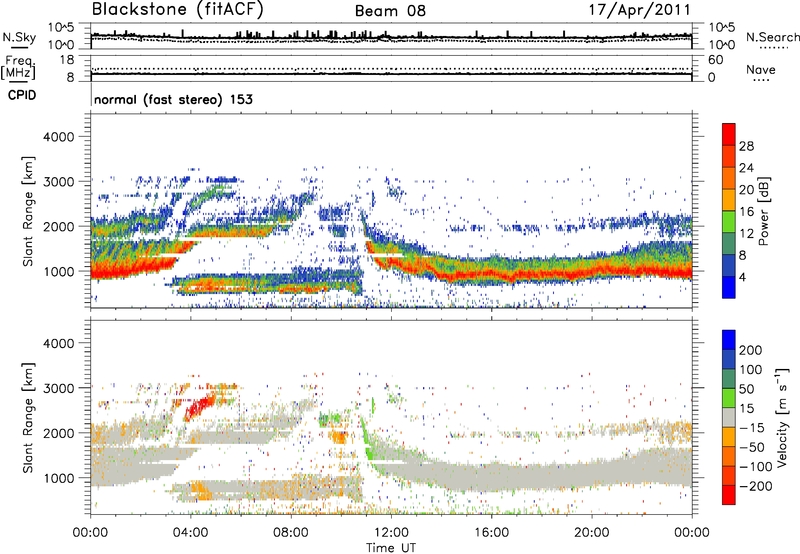Click the Velocity scale value 200
Image resolution: width=800 pixels, height=554 pixels.
pos(751,350)
